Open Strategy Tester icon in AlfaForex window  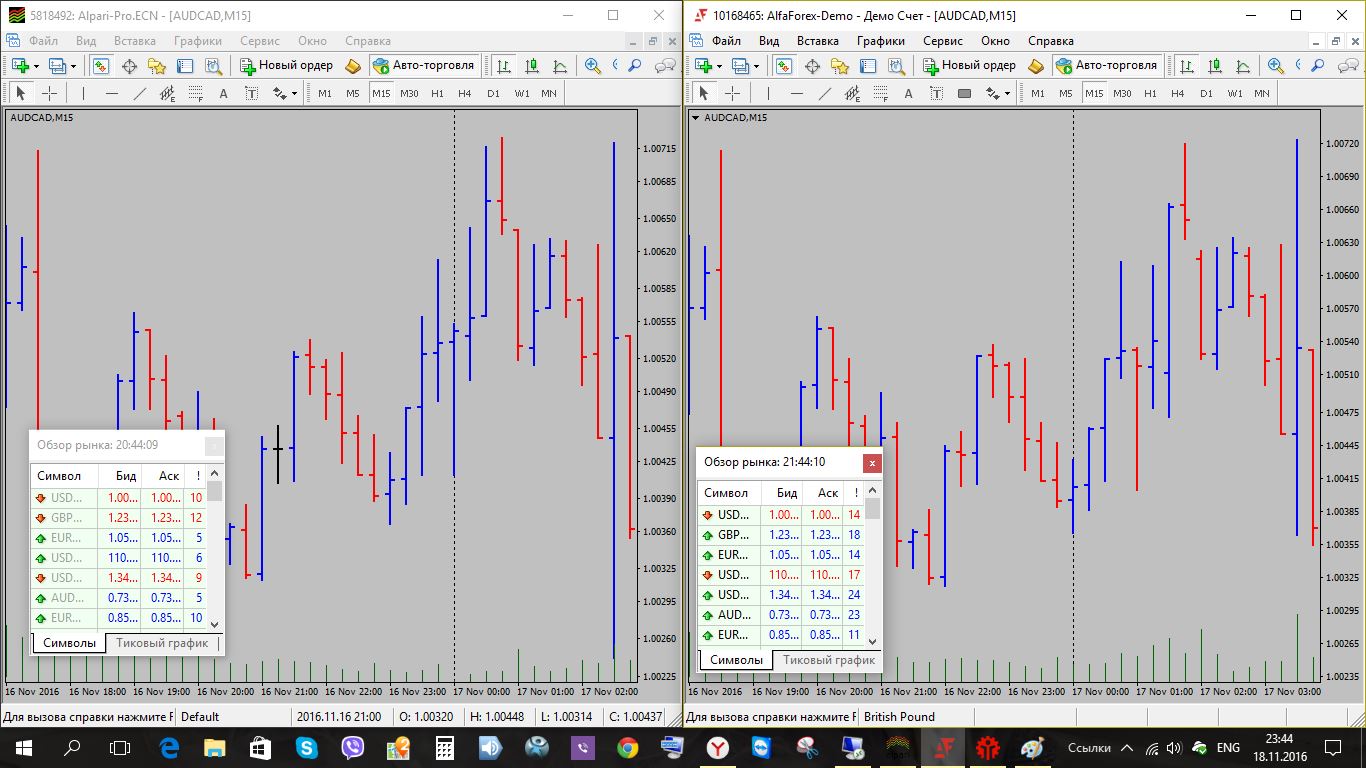[x=896, y=66]
